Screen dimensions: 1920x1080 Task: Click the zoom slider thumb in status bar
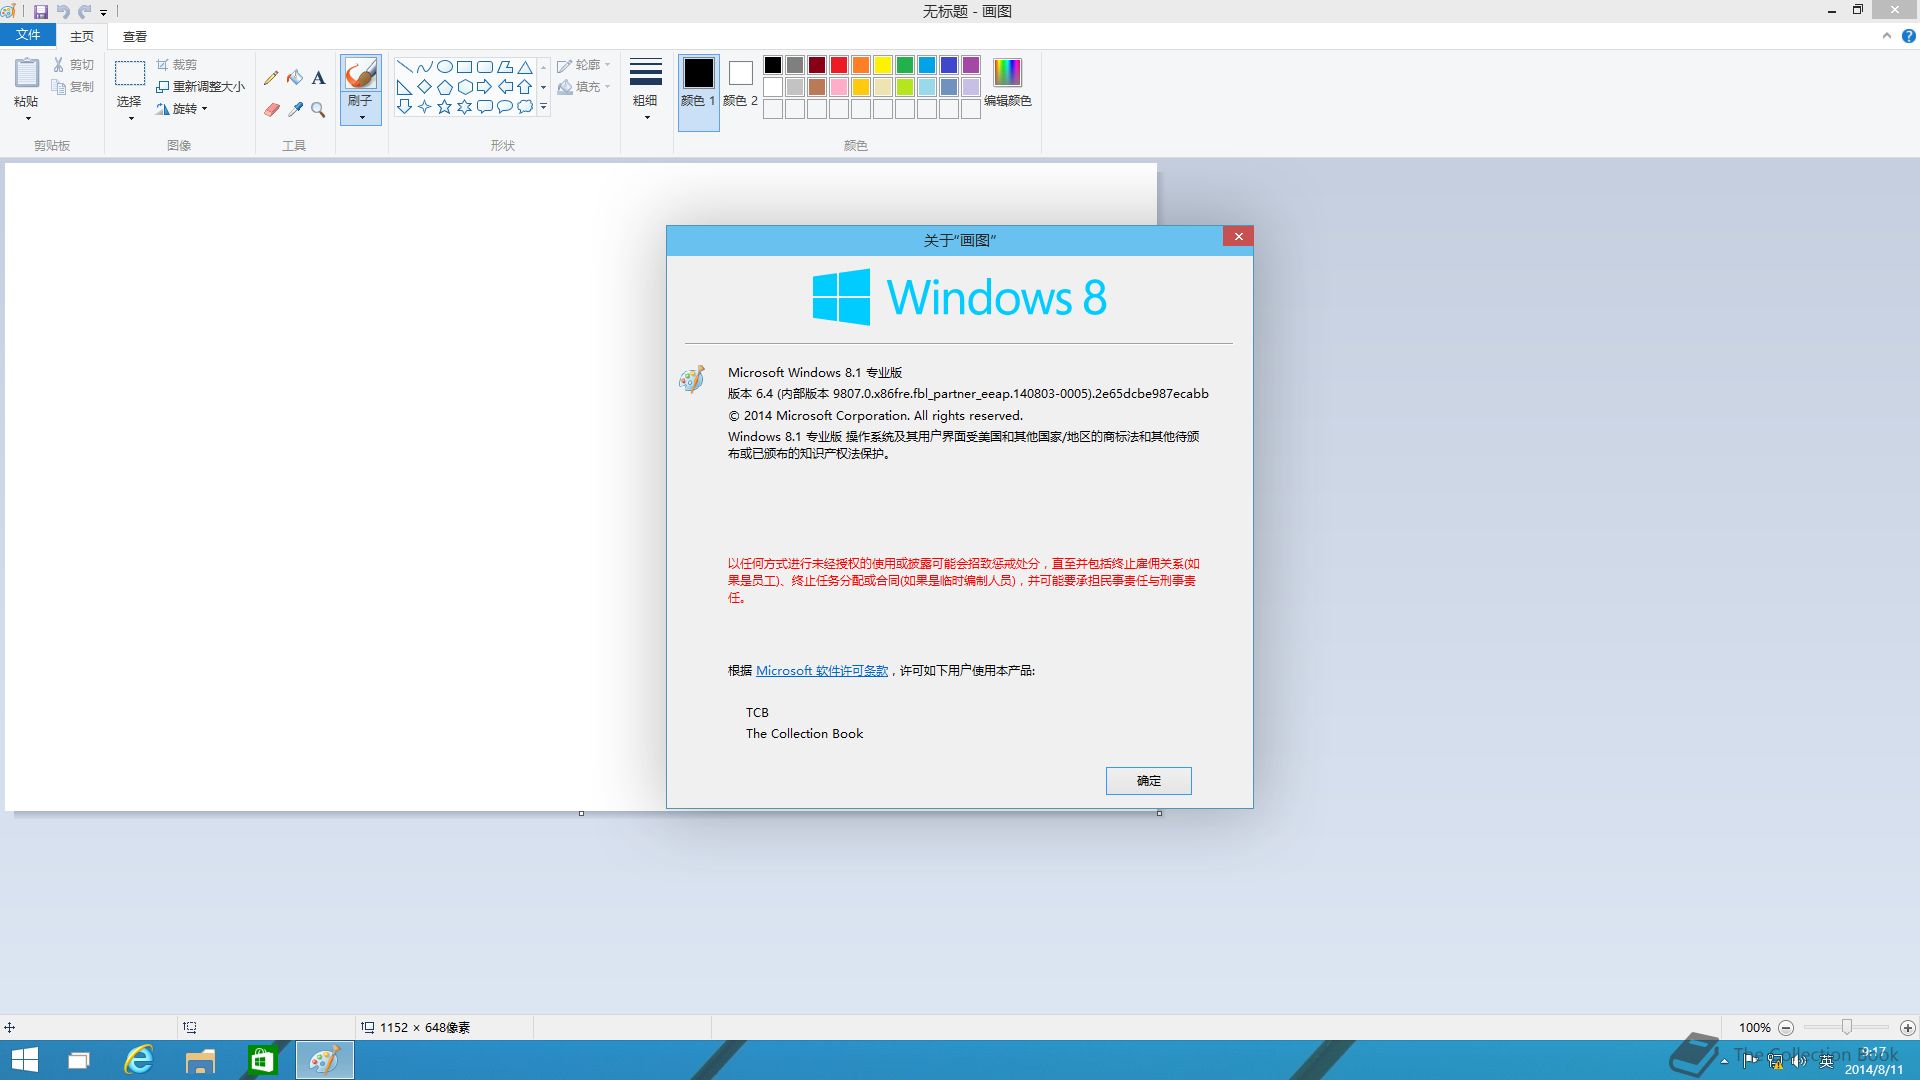click(x=1847, y=1027)
